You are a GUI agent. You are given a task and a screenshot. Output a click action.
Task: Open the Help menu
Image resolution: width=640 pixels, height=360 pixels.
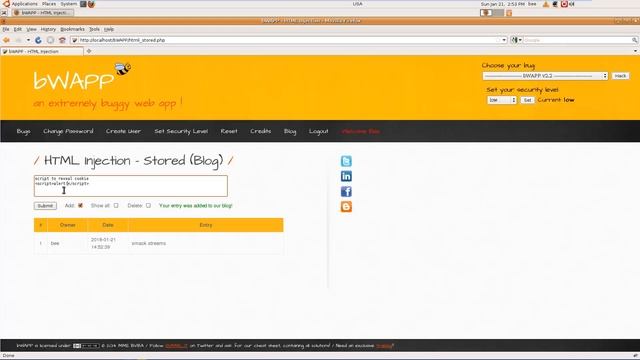pyautogui.click(x=109, y=29)
